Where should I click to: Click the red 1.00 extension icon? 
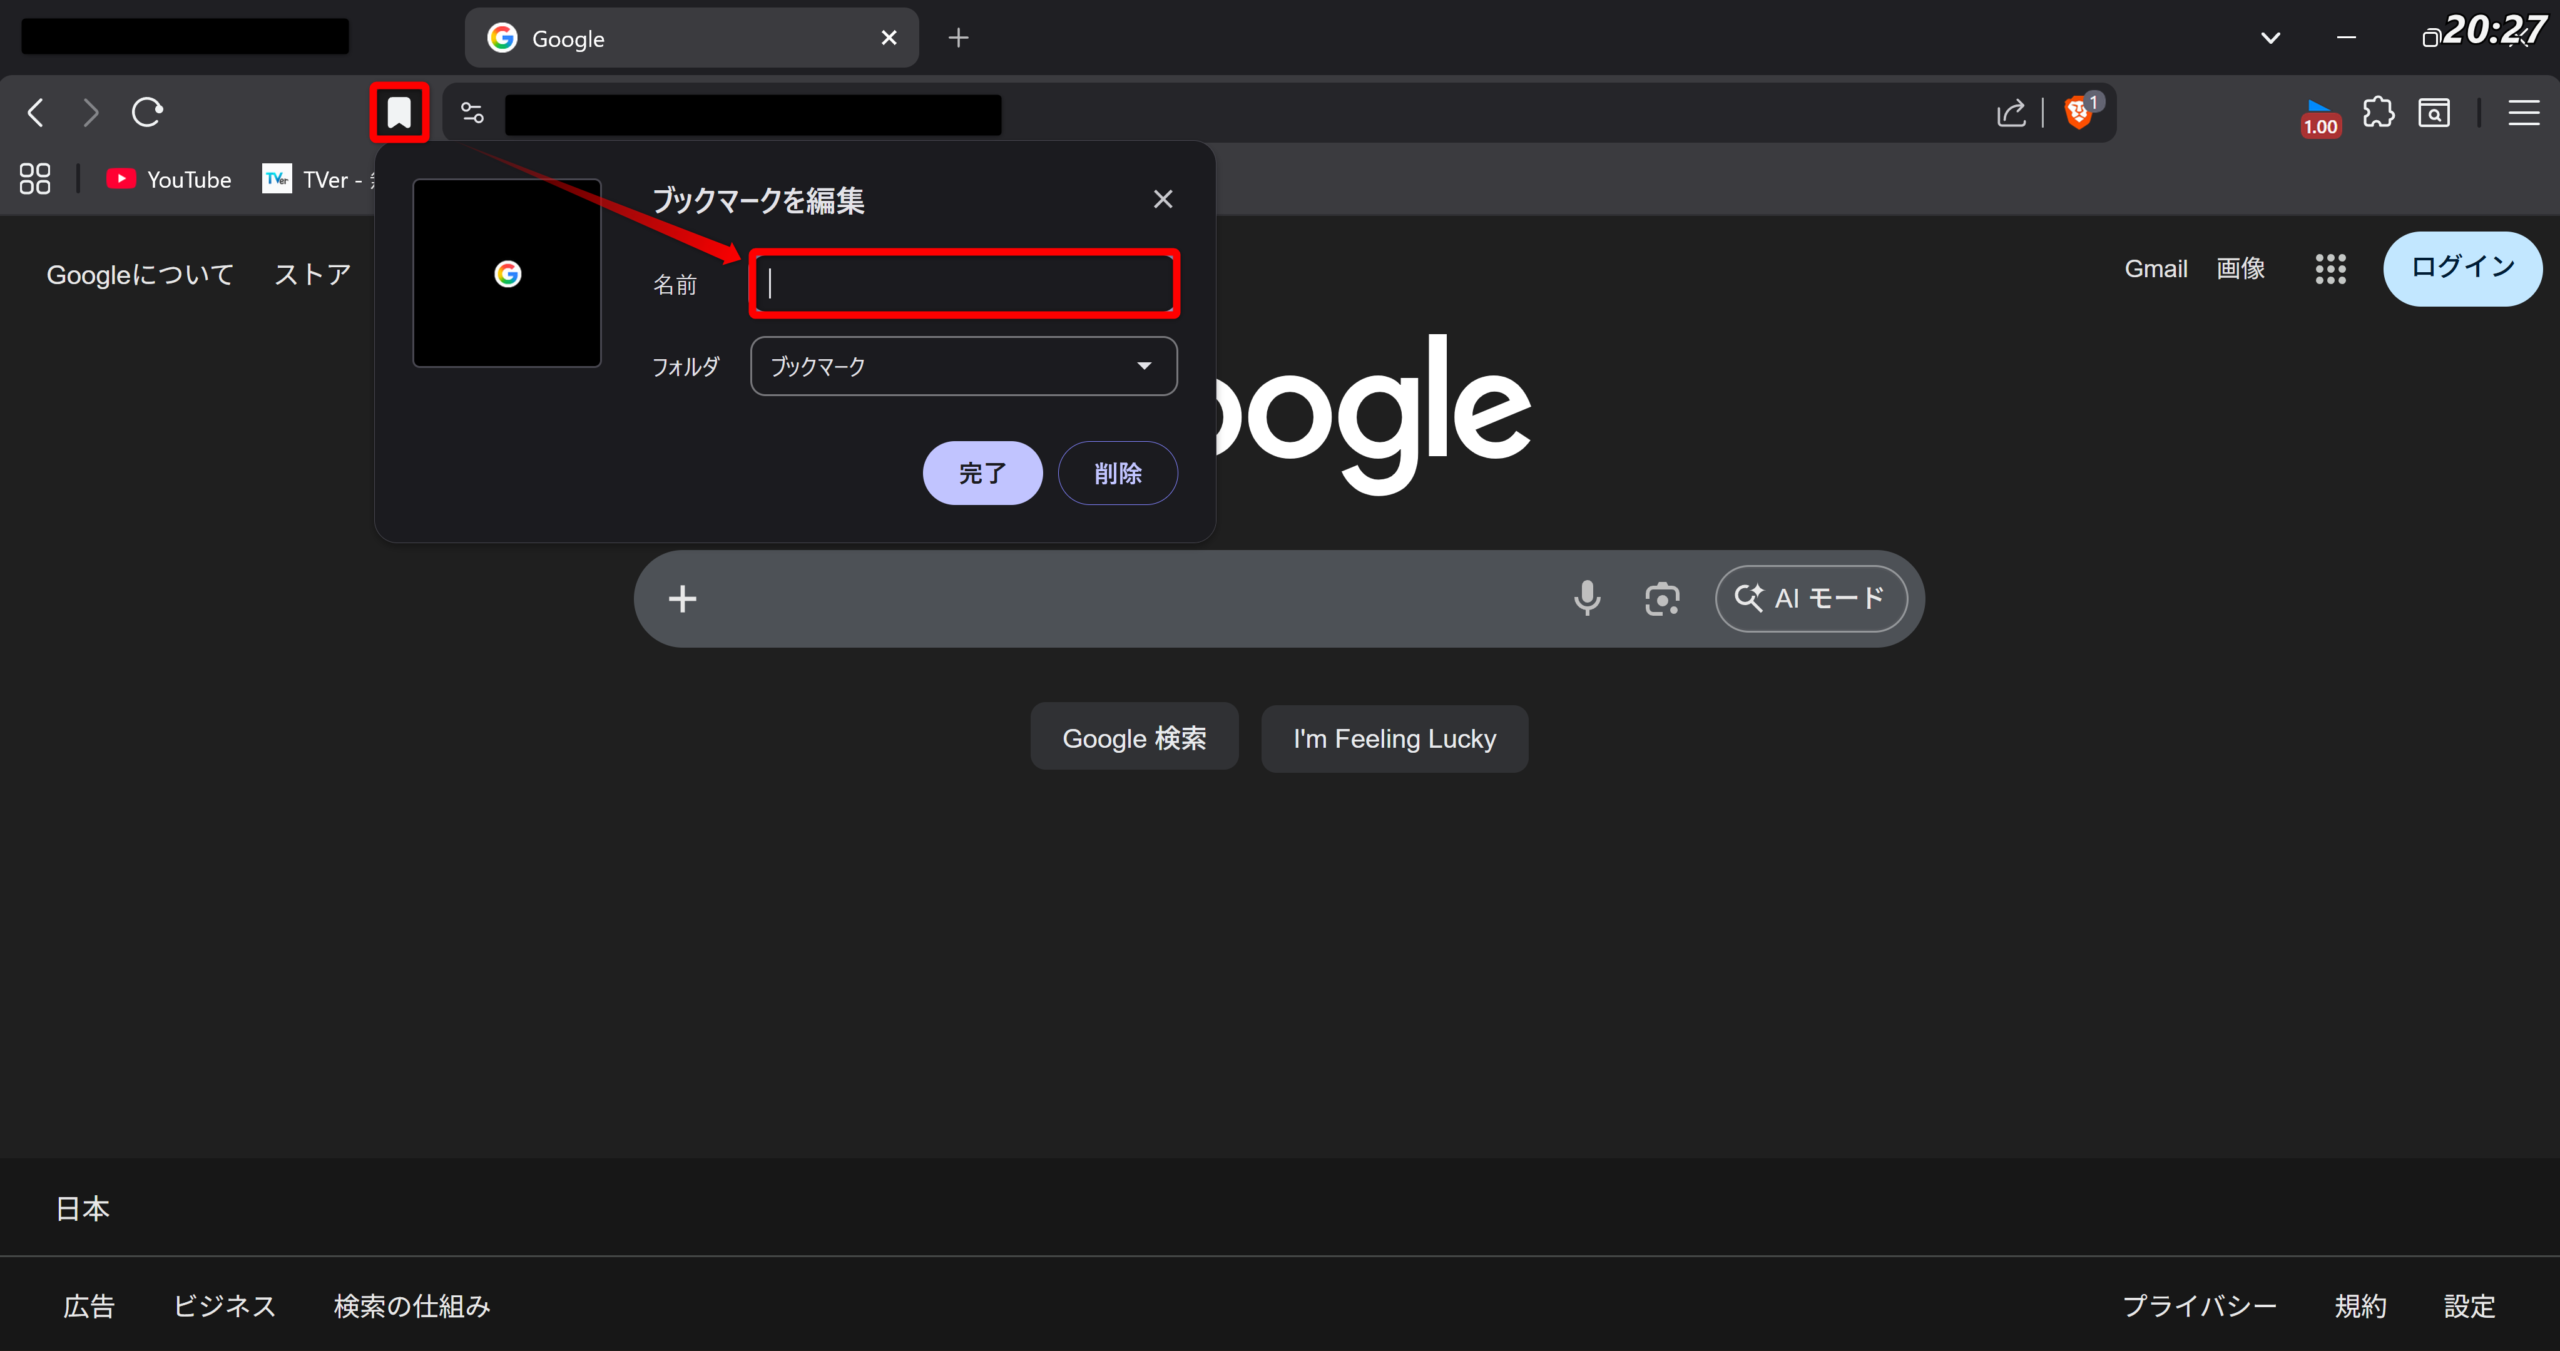tap(2320, 118)
